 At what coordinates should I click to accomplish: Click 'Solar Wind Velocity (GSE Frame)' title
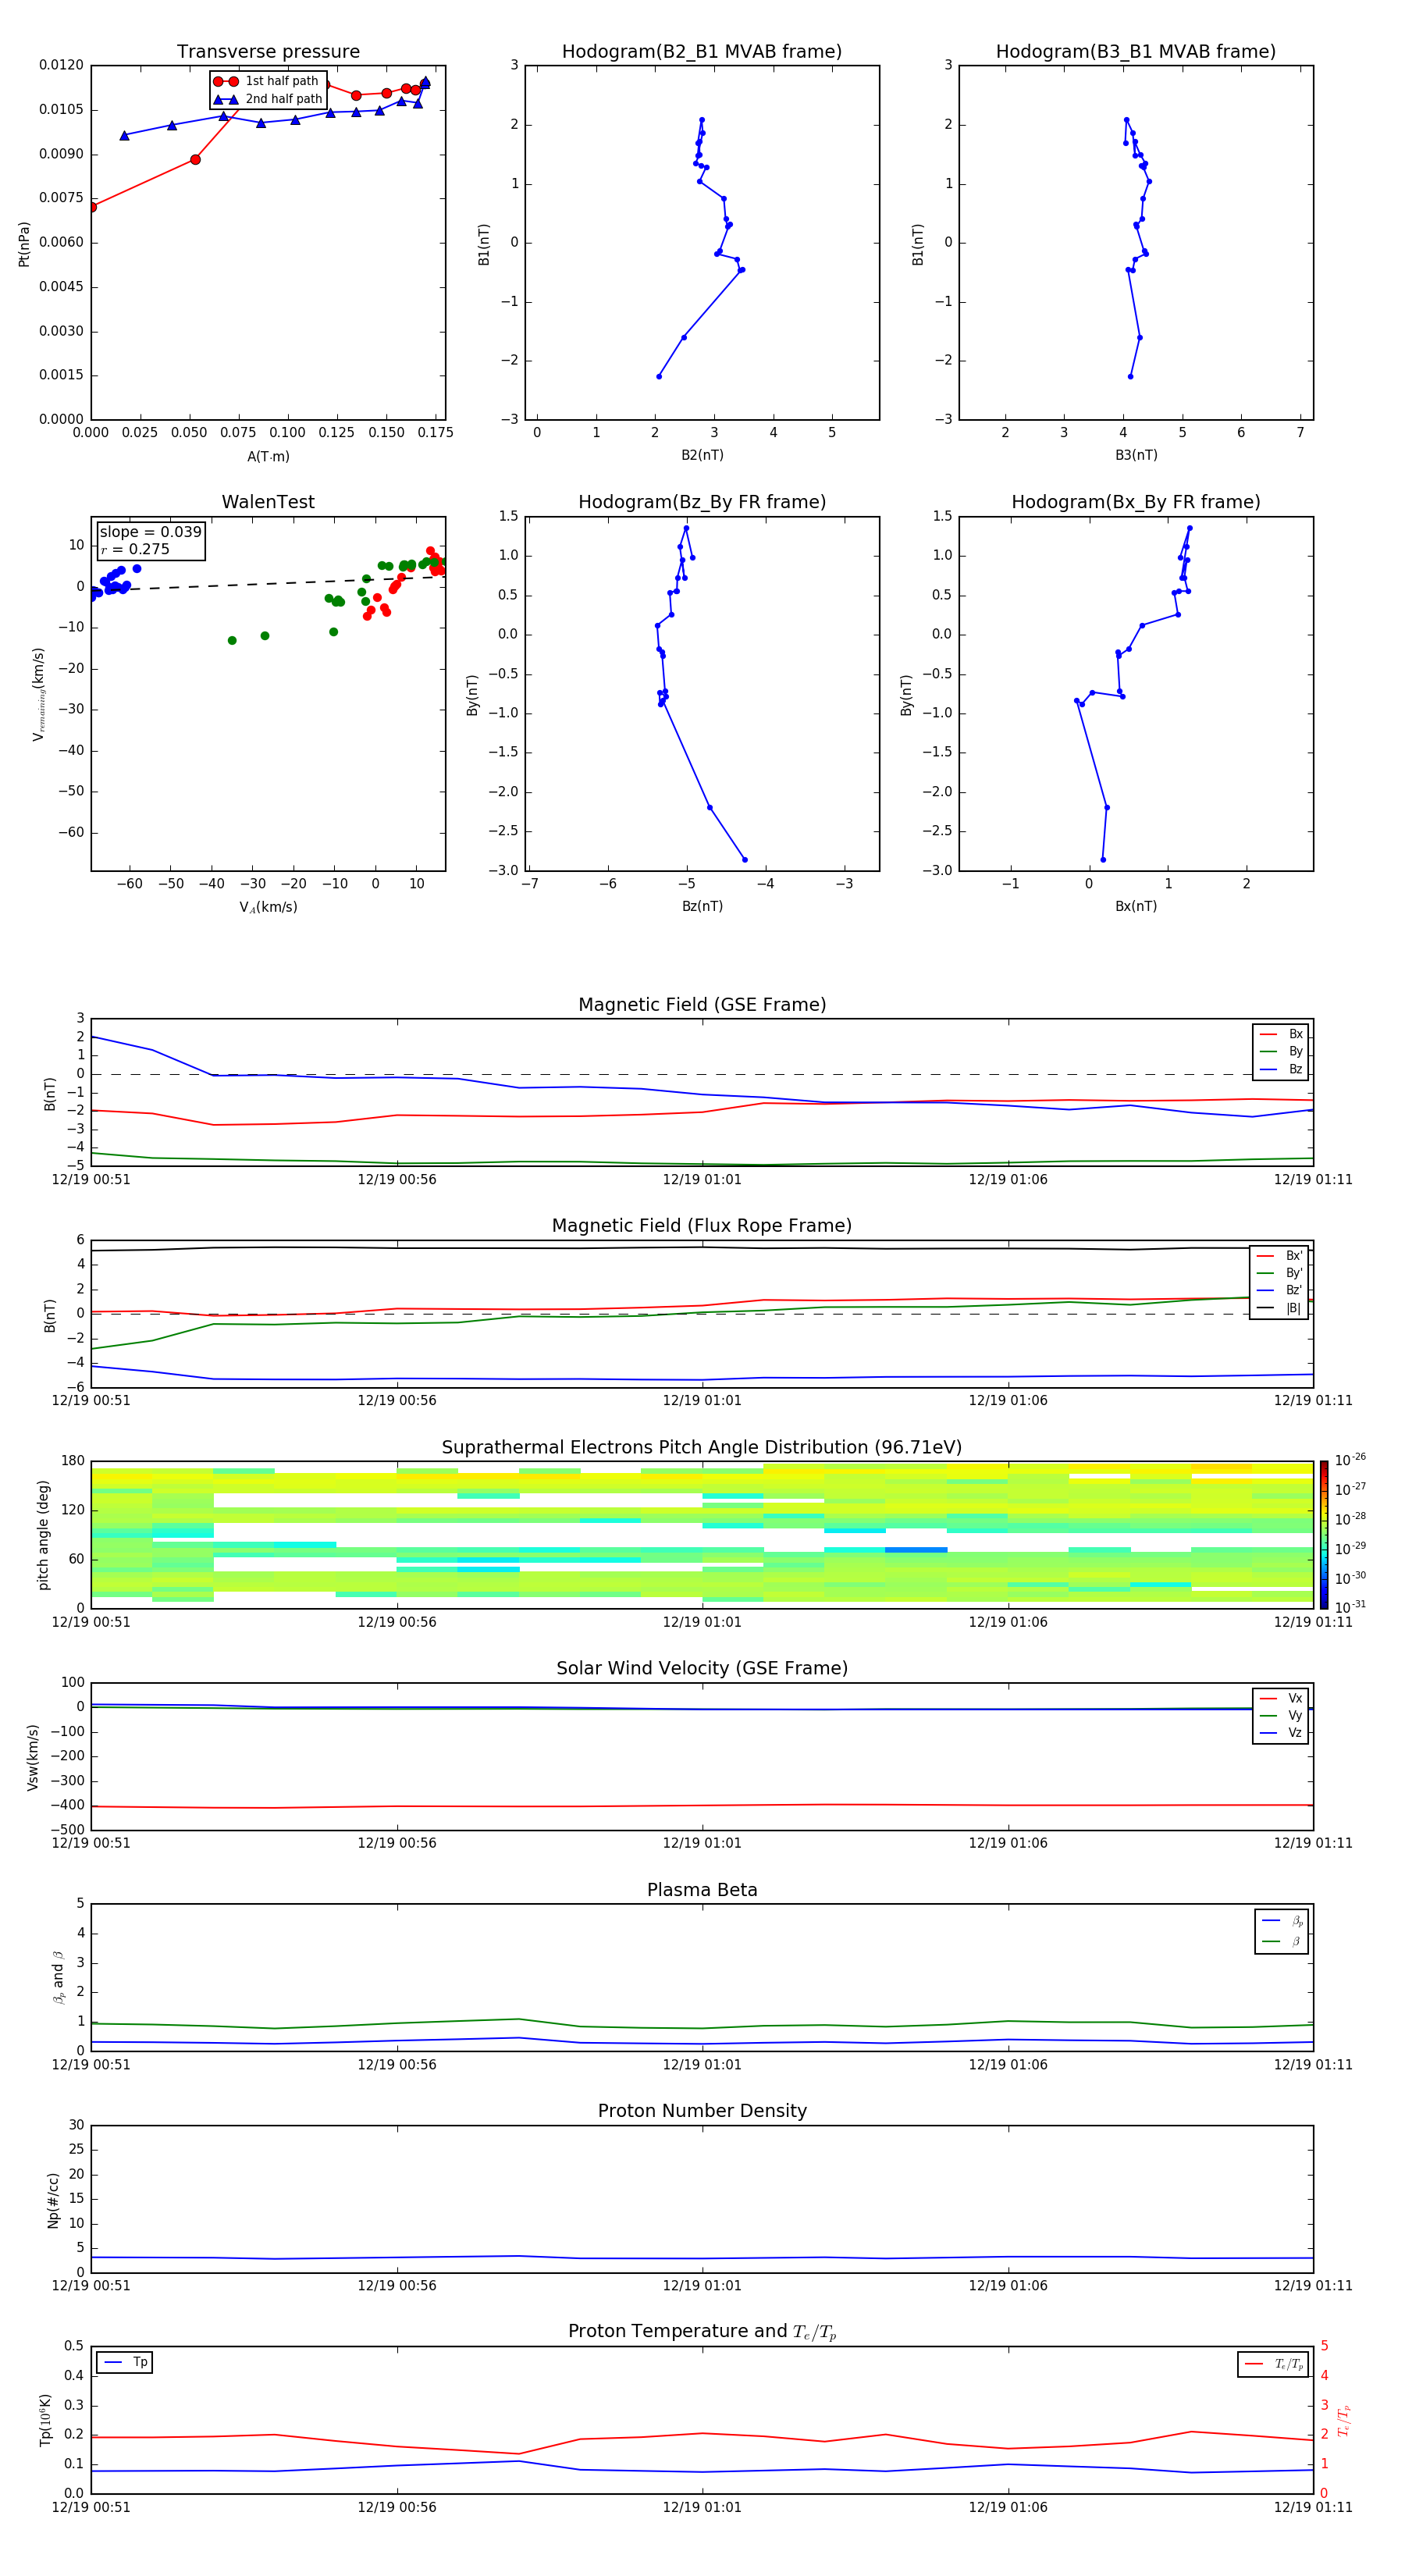click(702, 1668)
